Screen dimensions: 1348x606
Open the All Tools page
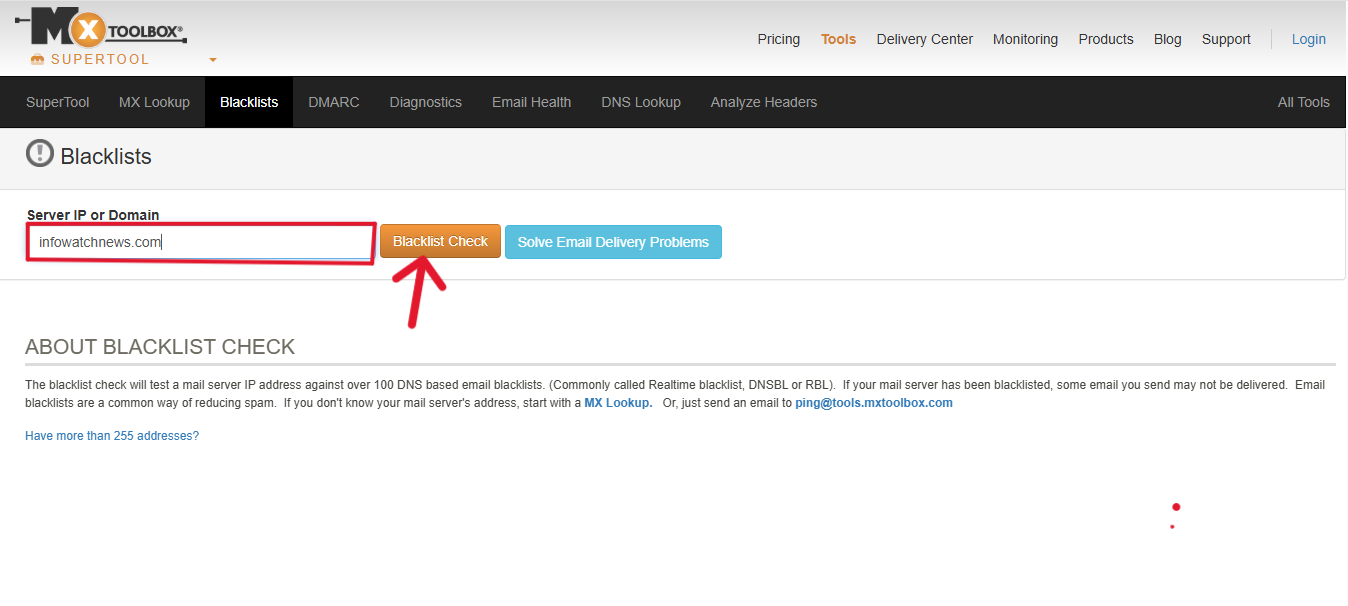click(1303, 101)
